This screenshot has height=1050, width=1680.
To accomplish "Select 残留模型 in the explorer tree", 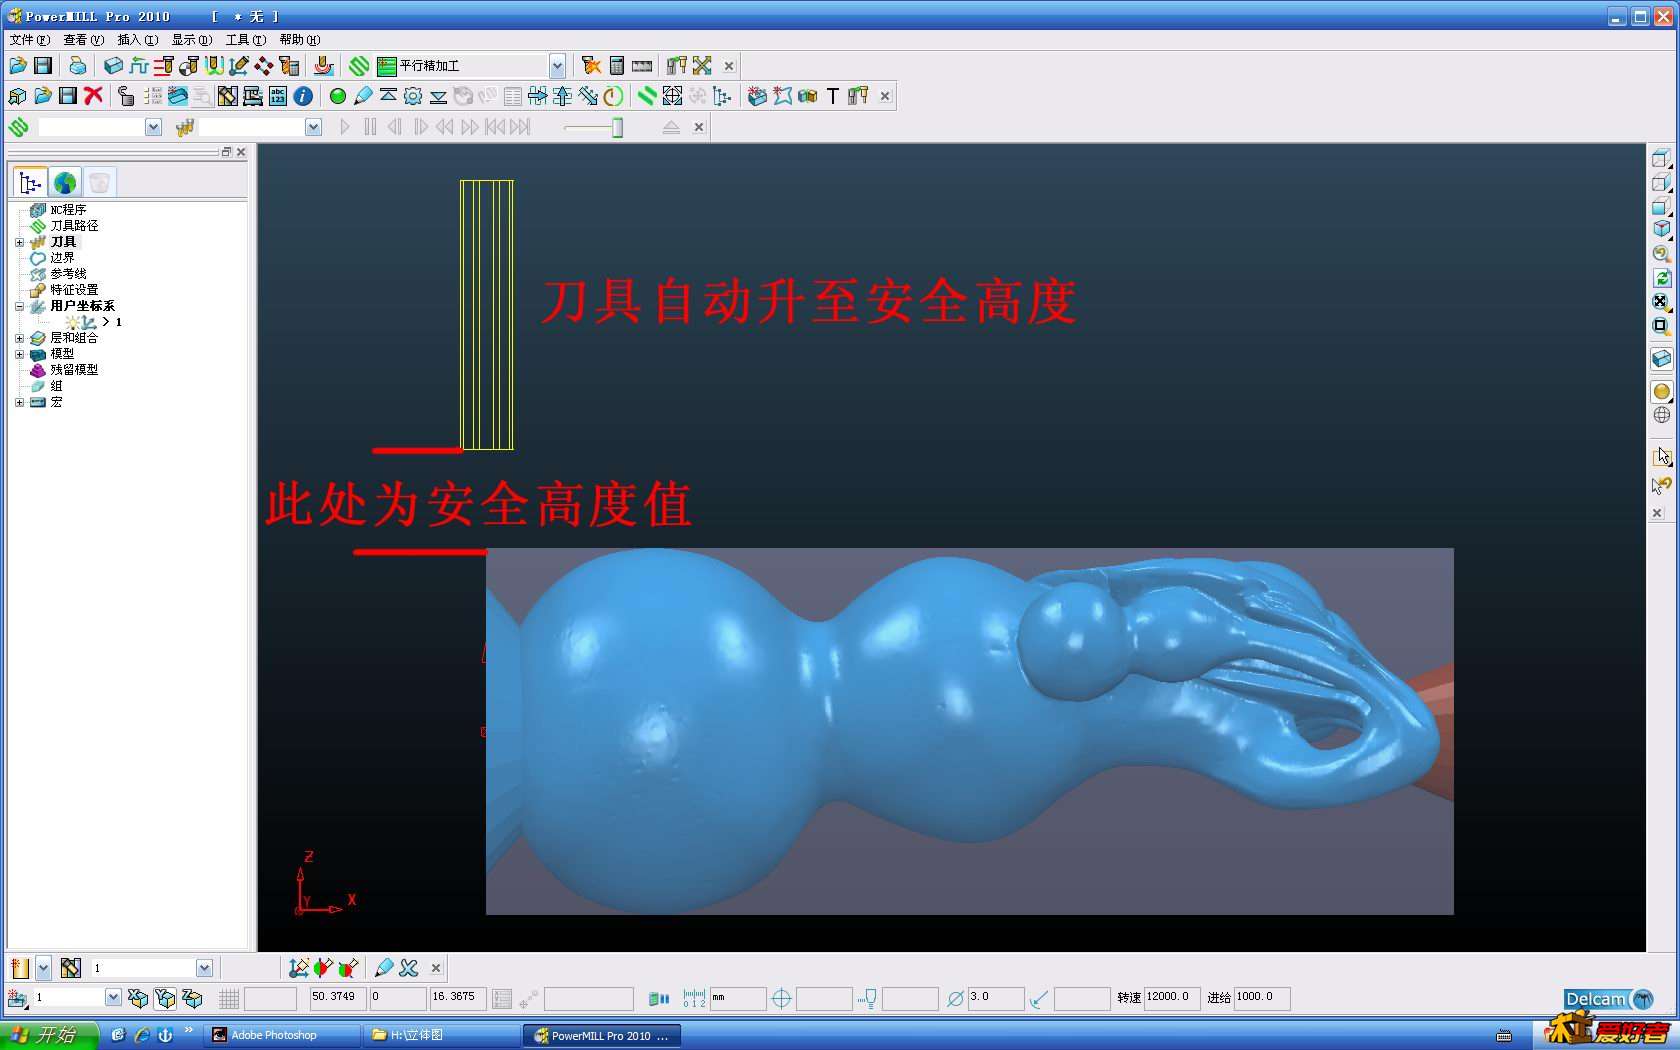I will click(74, 370).
